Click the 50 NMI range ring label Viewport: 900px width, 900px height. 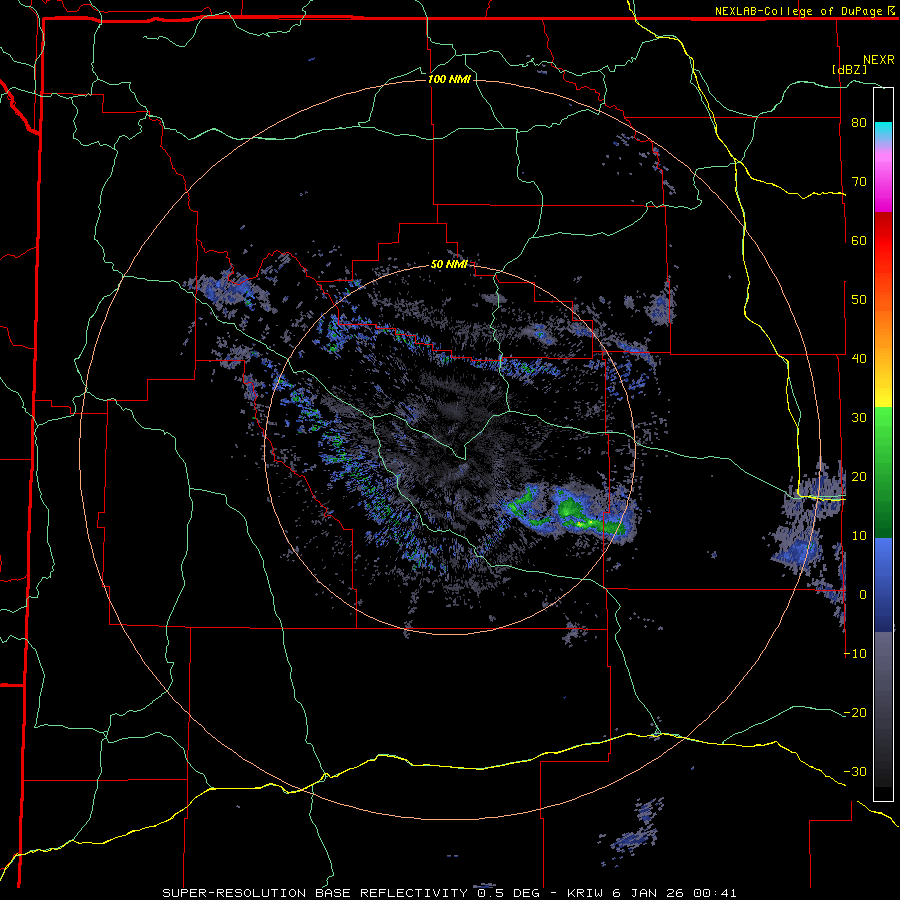point(449,265)
